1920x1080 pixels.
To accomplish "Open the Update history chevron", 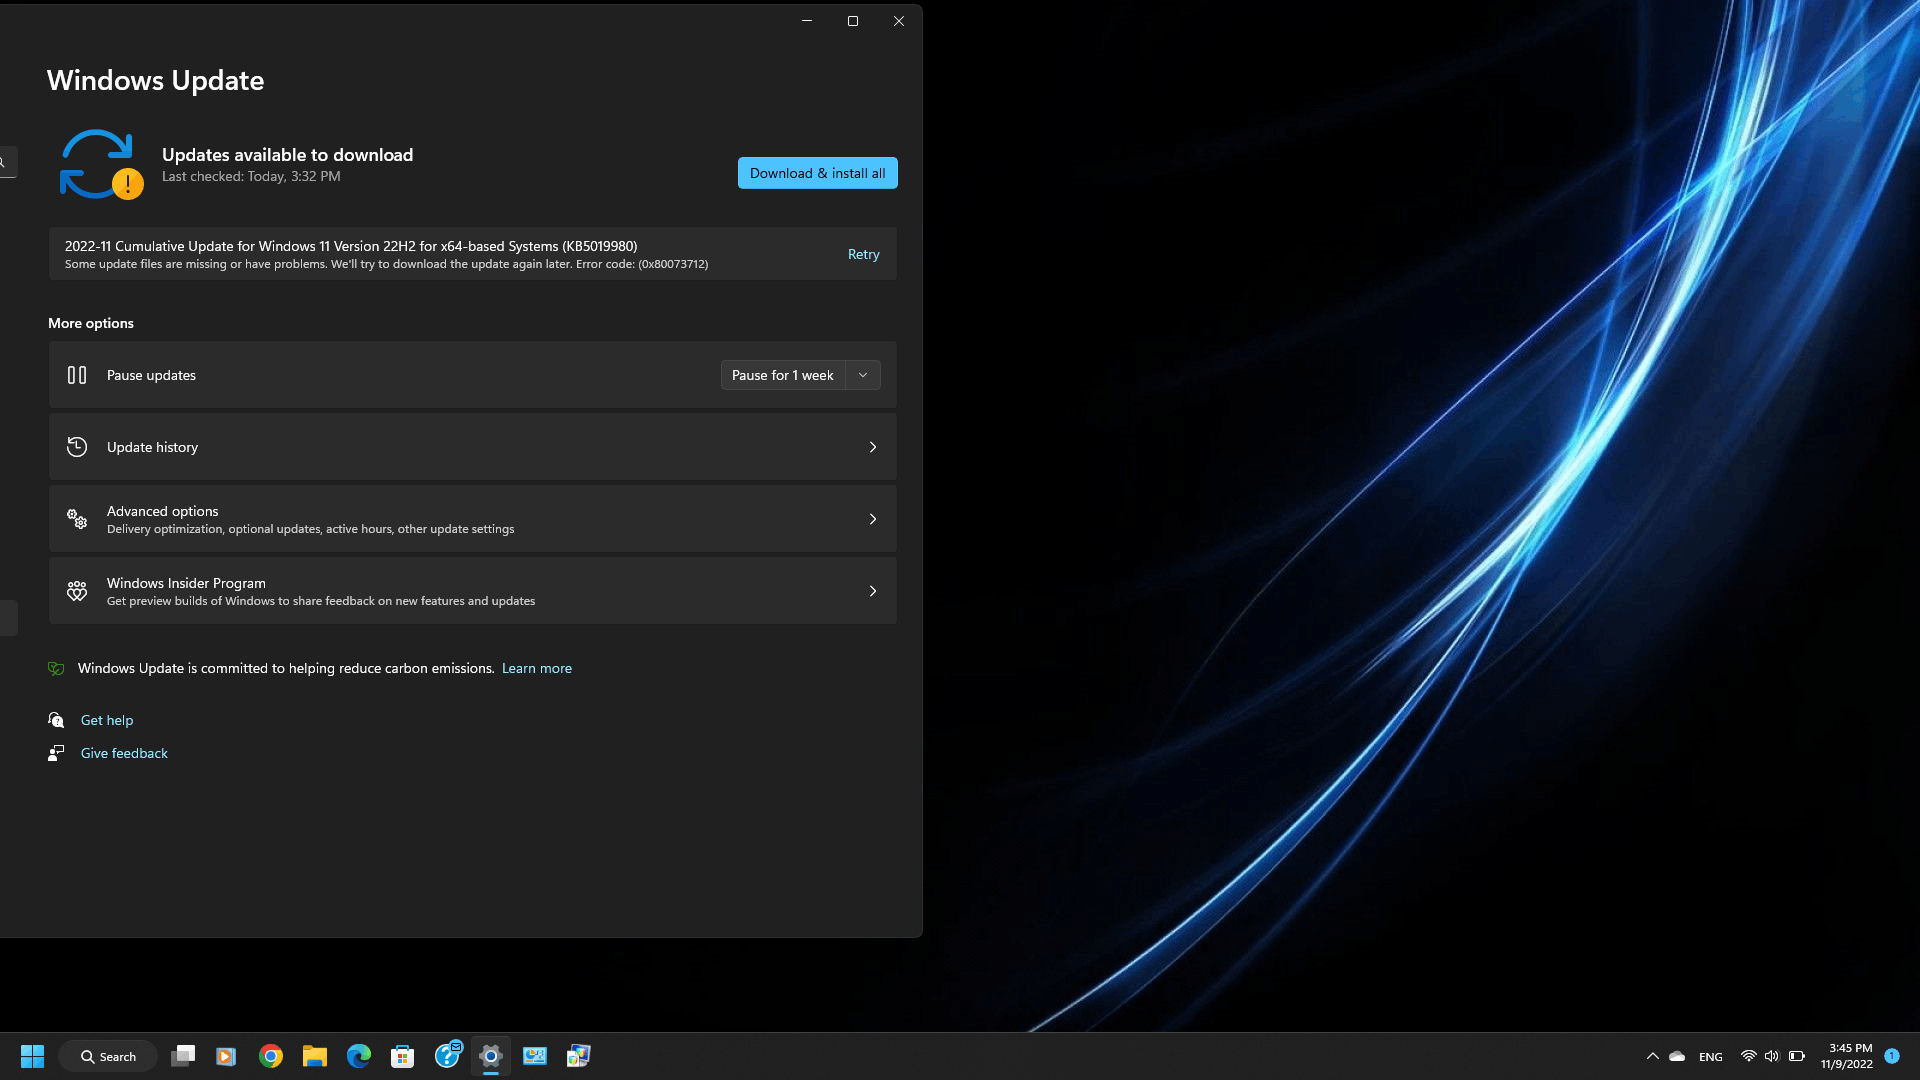I will tap(873, 446).
